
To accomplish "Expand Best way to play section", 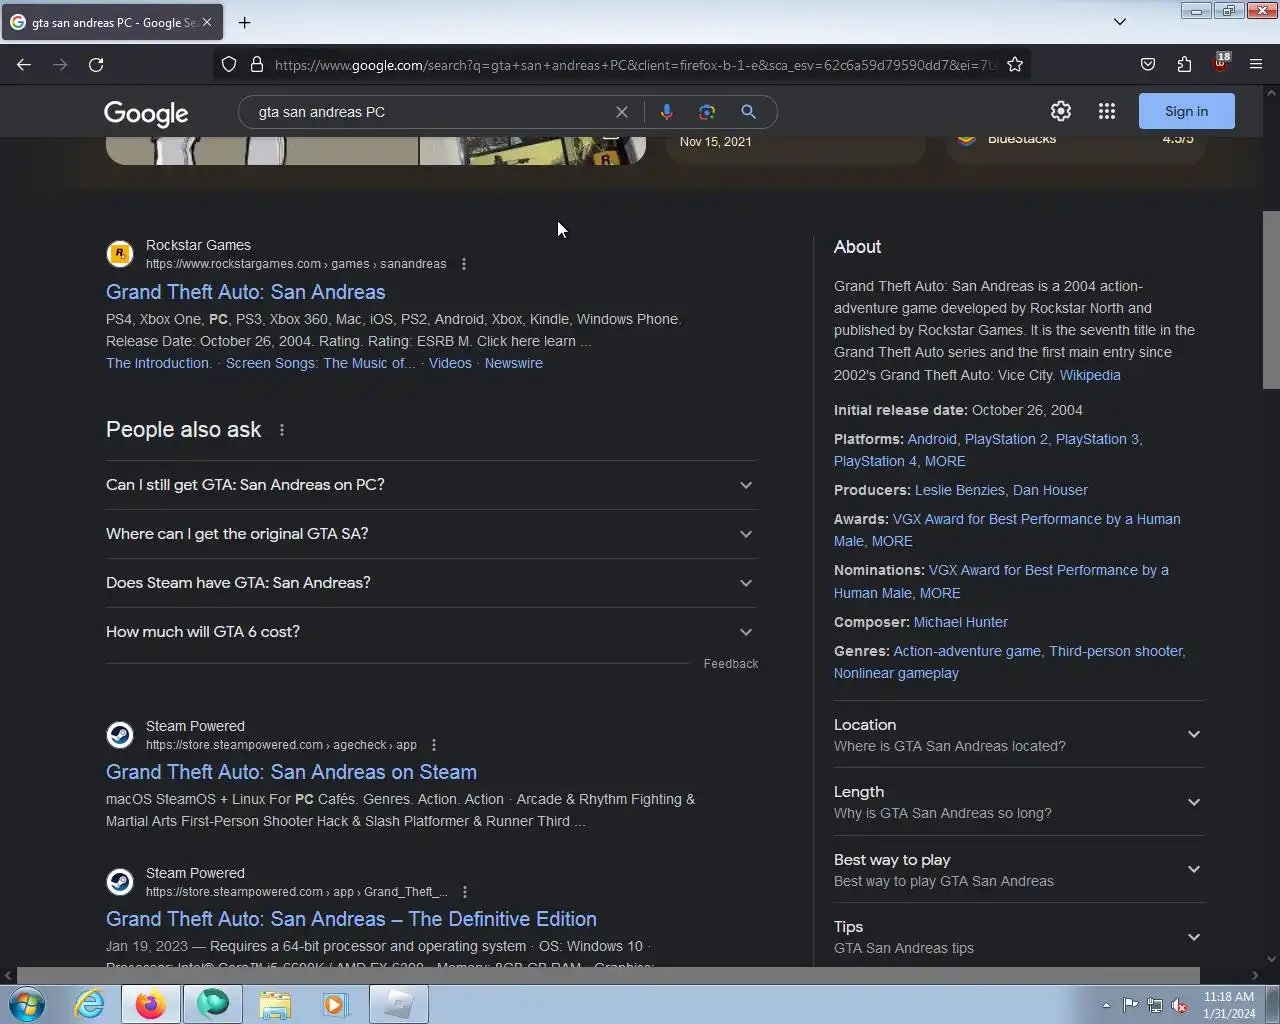I will point(1019,870).
